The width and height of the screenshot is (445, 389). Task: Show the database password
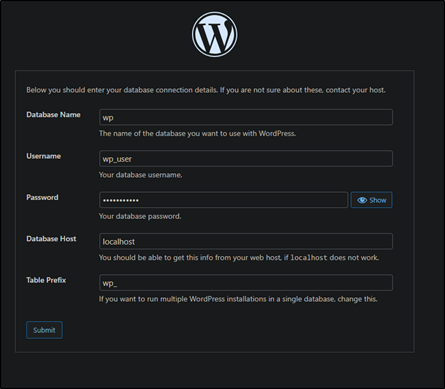[371, 200]
